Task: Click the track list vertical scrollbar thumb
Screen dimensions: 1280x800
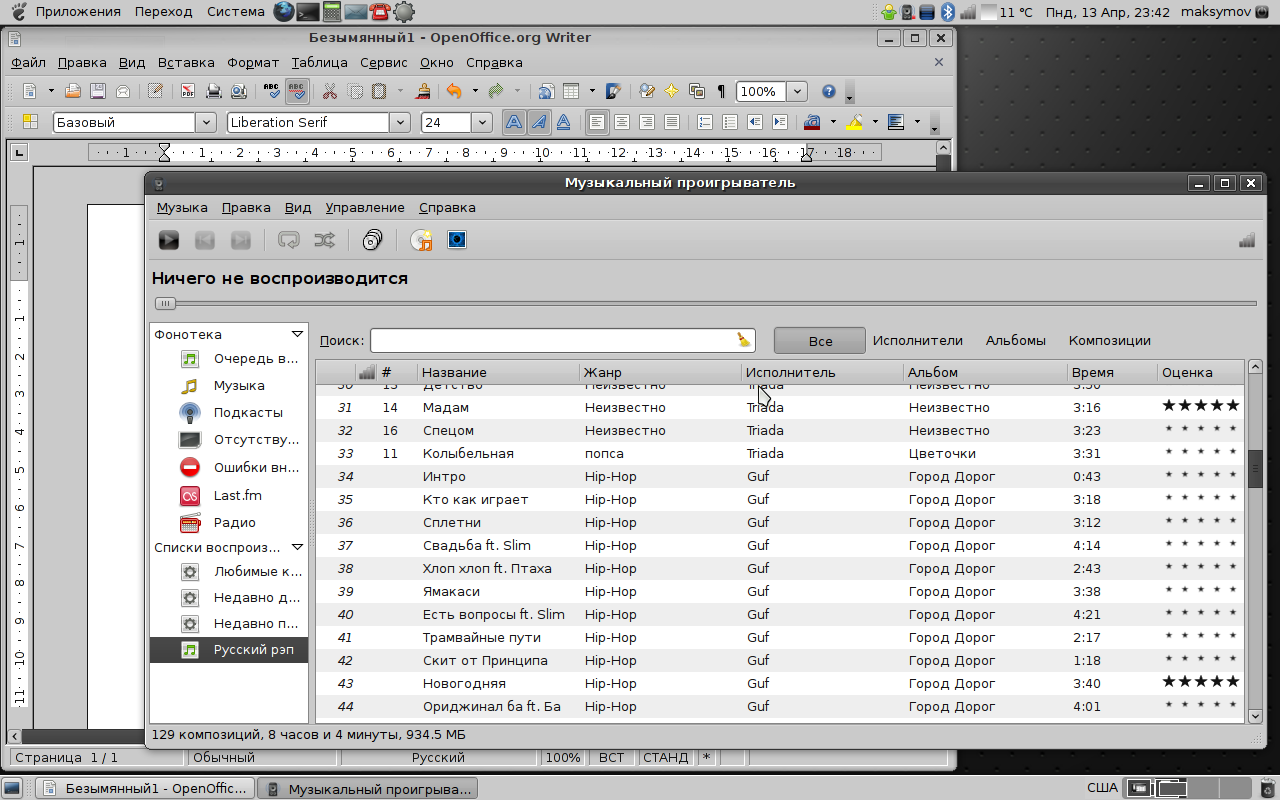Action: [x=1256, y=469]
